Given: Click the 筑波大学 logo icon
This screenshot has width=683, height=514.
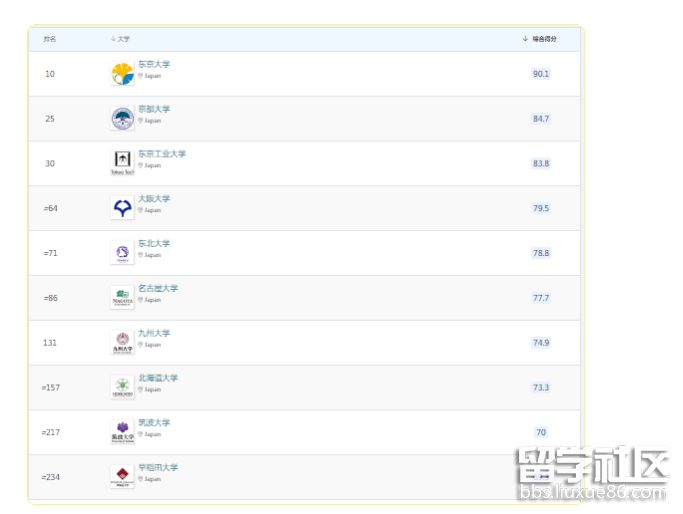Looking at the screenshot, I should pos(122,432).
